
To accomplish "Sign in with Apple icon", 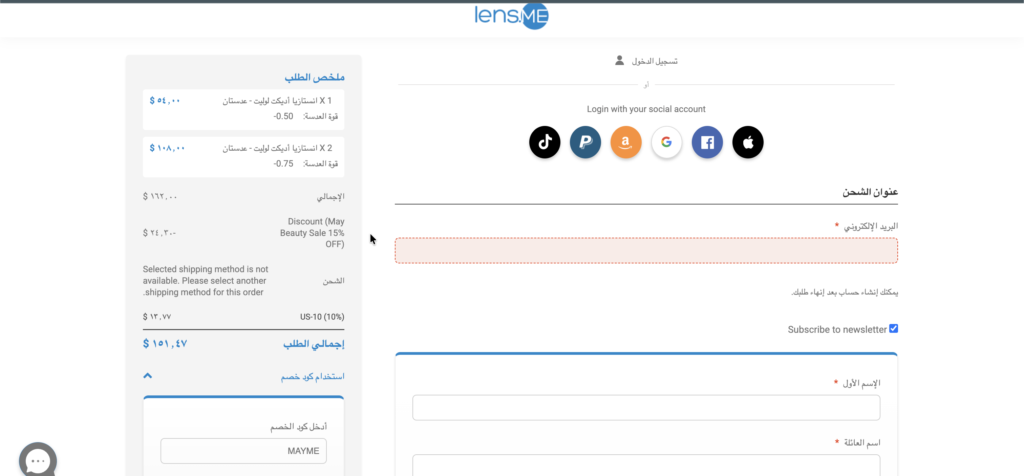I will coord(748,142).
